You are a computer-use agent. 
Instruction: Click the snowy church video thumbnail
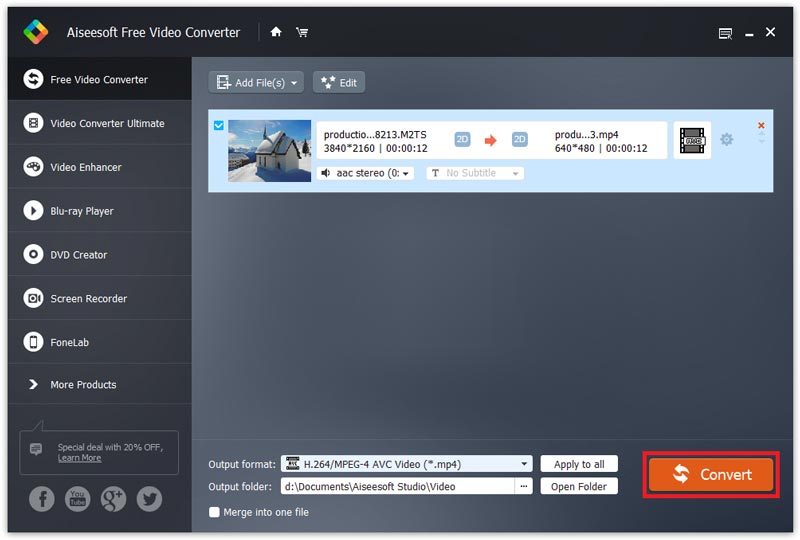(269, 150)
